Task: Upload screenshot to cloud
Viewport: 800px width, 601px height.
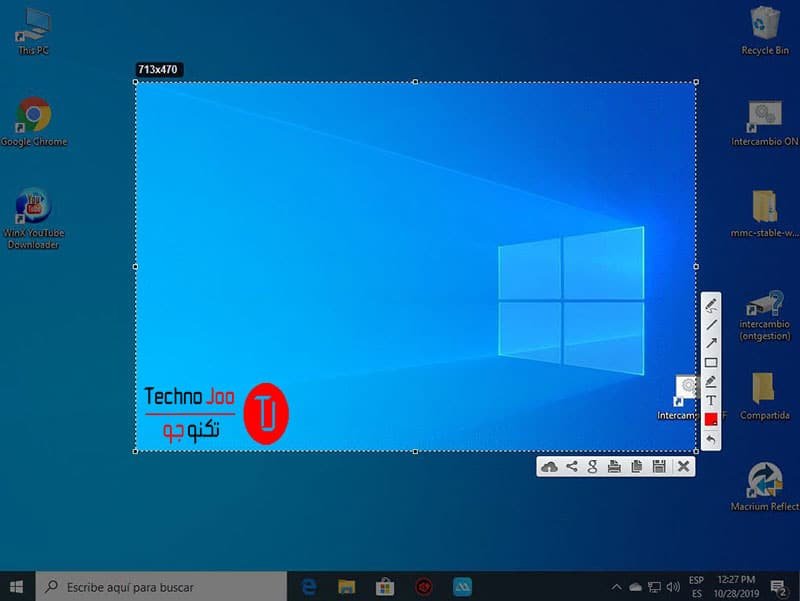Action: click(549, 466)
